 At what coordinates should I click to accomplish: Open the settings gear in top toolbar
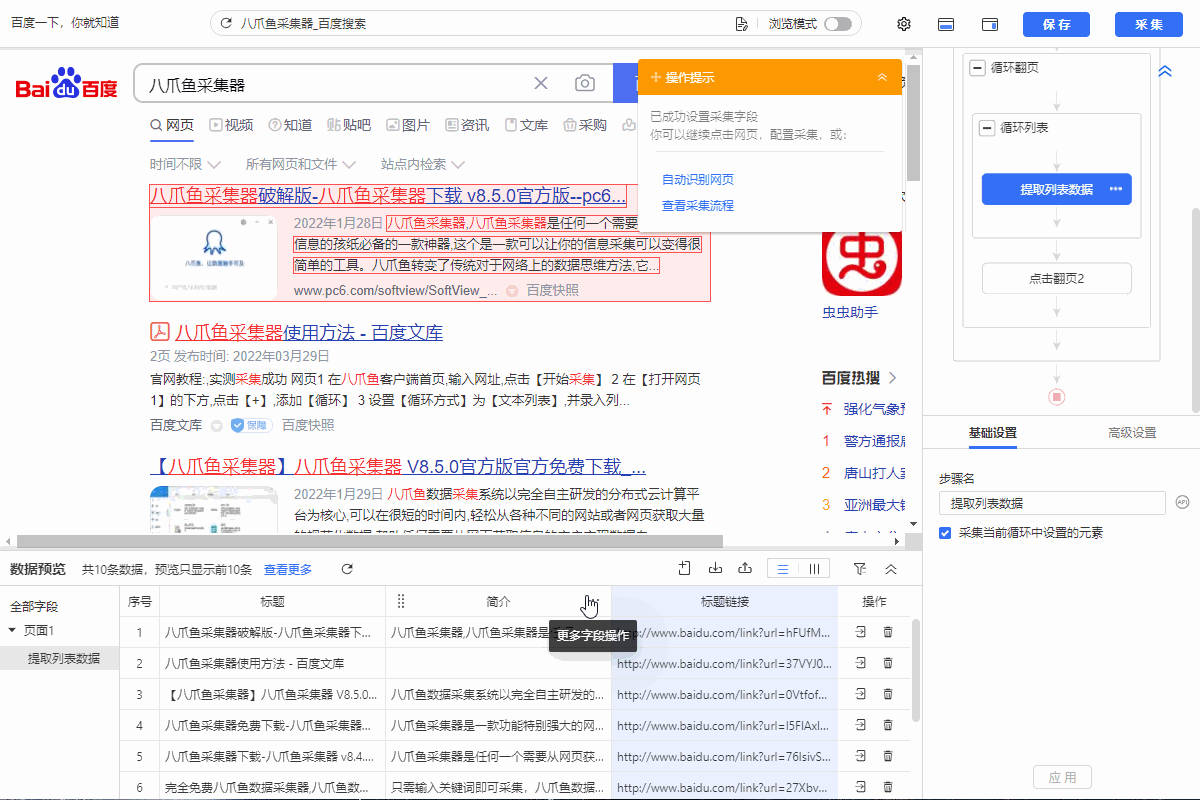point(904,24)
